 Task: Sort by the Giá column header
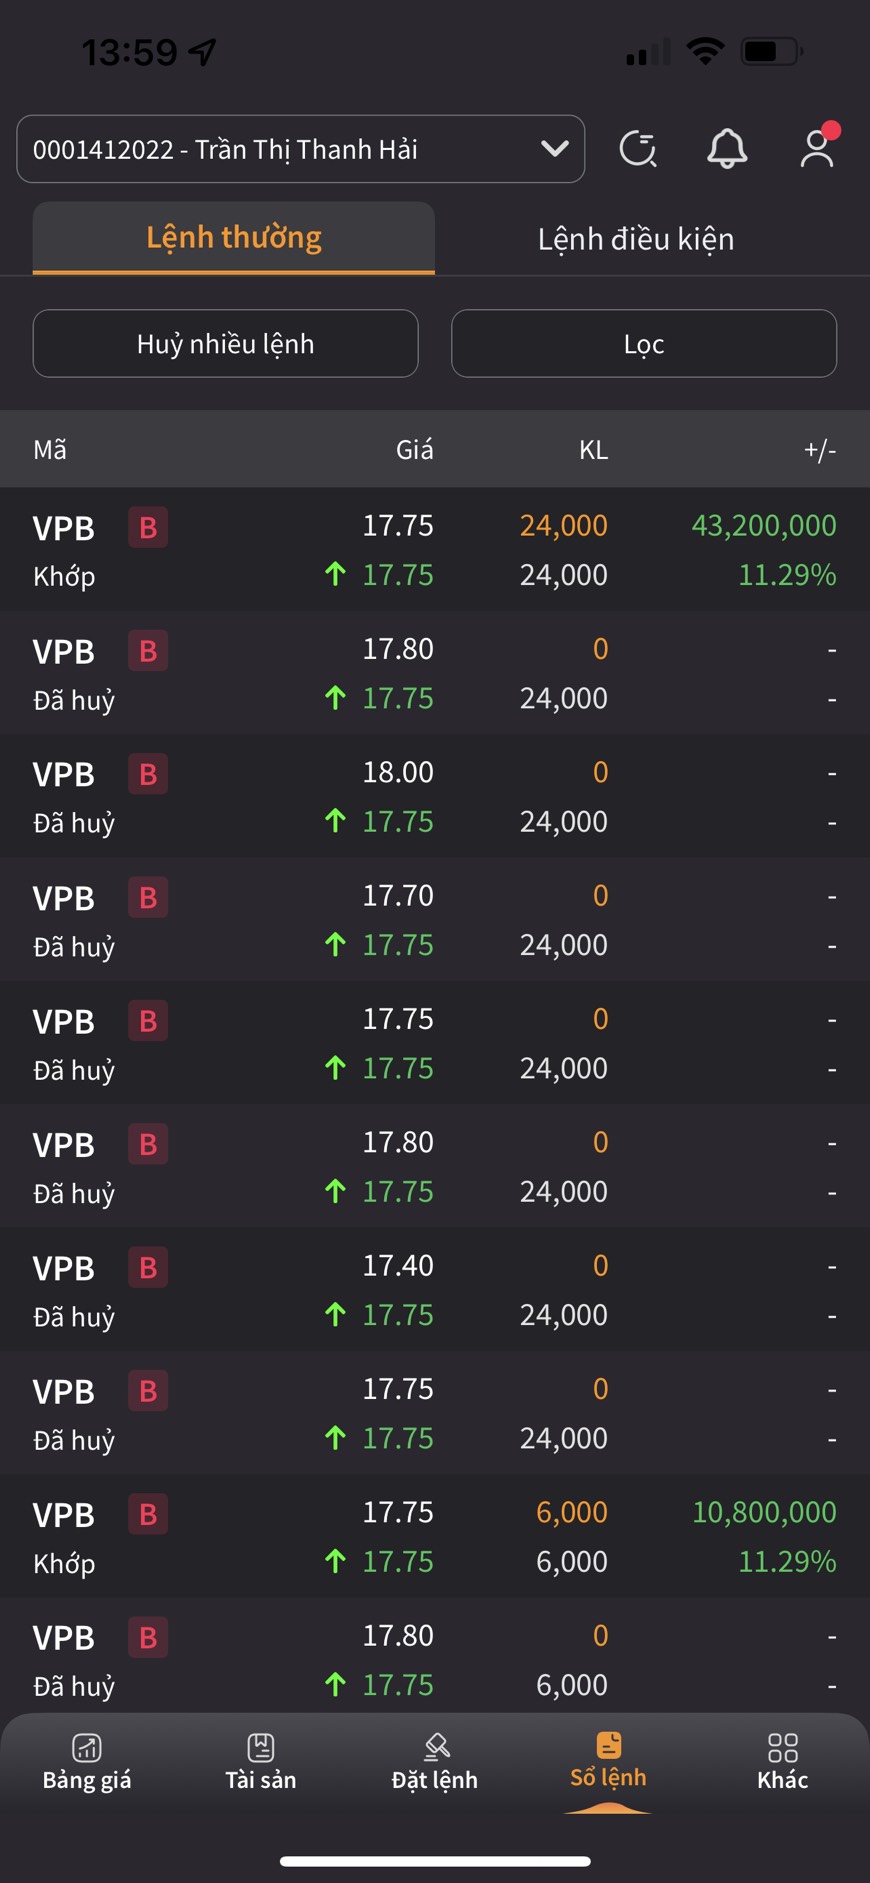[414, 450]
